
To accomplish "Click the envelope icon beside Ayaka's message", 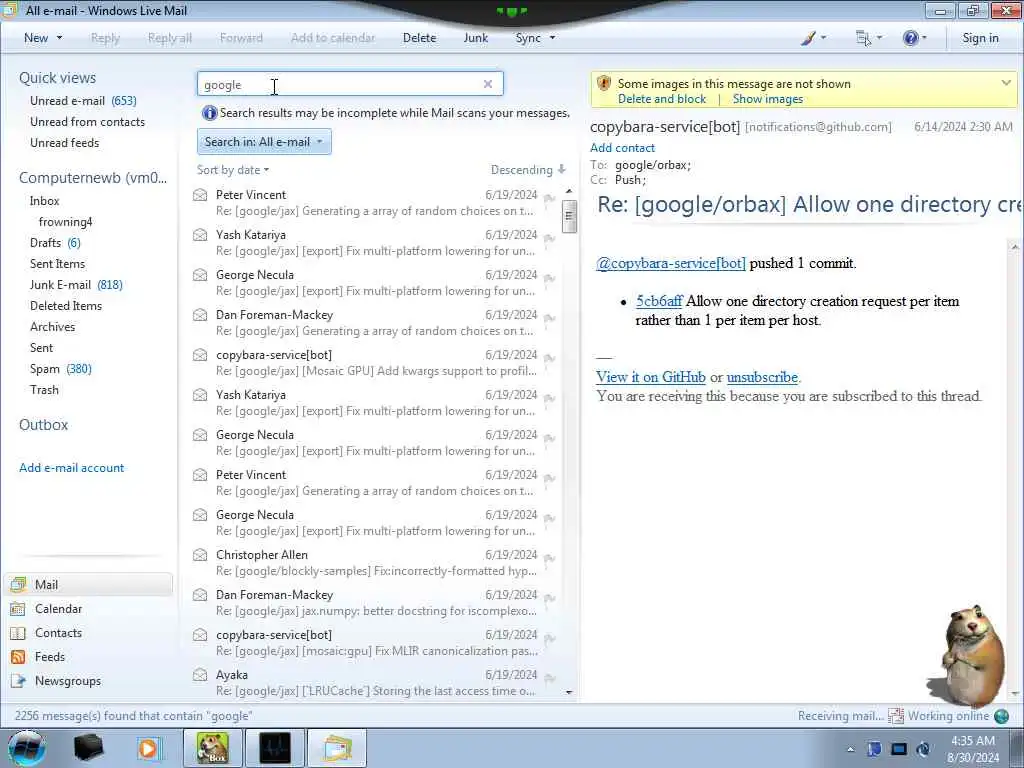I will click(x=200, y=675).
